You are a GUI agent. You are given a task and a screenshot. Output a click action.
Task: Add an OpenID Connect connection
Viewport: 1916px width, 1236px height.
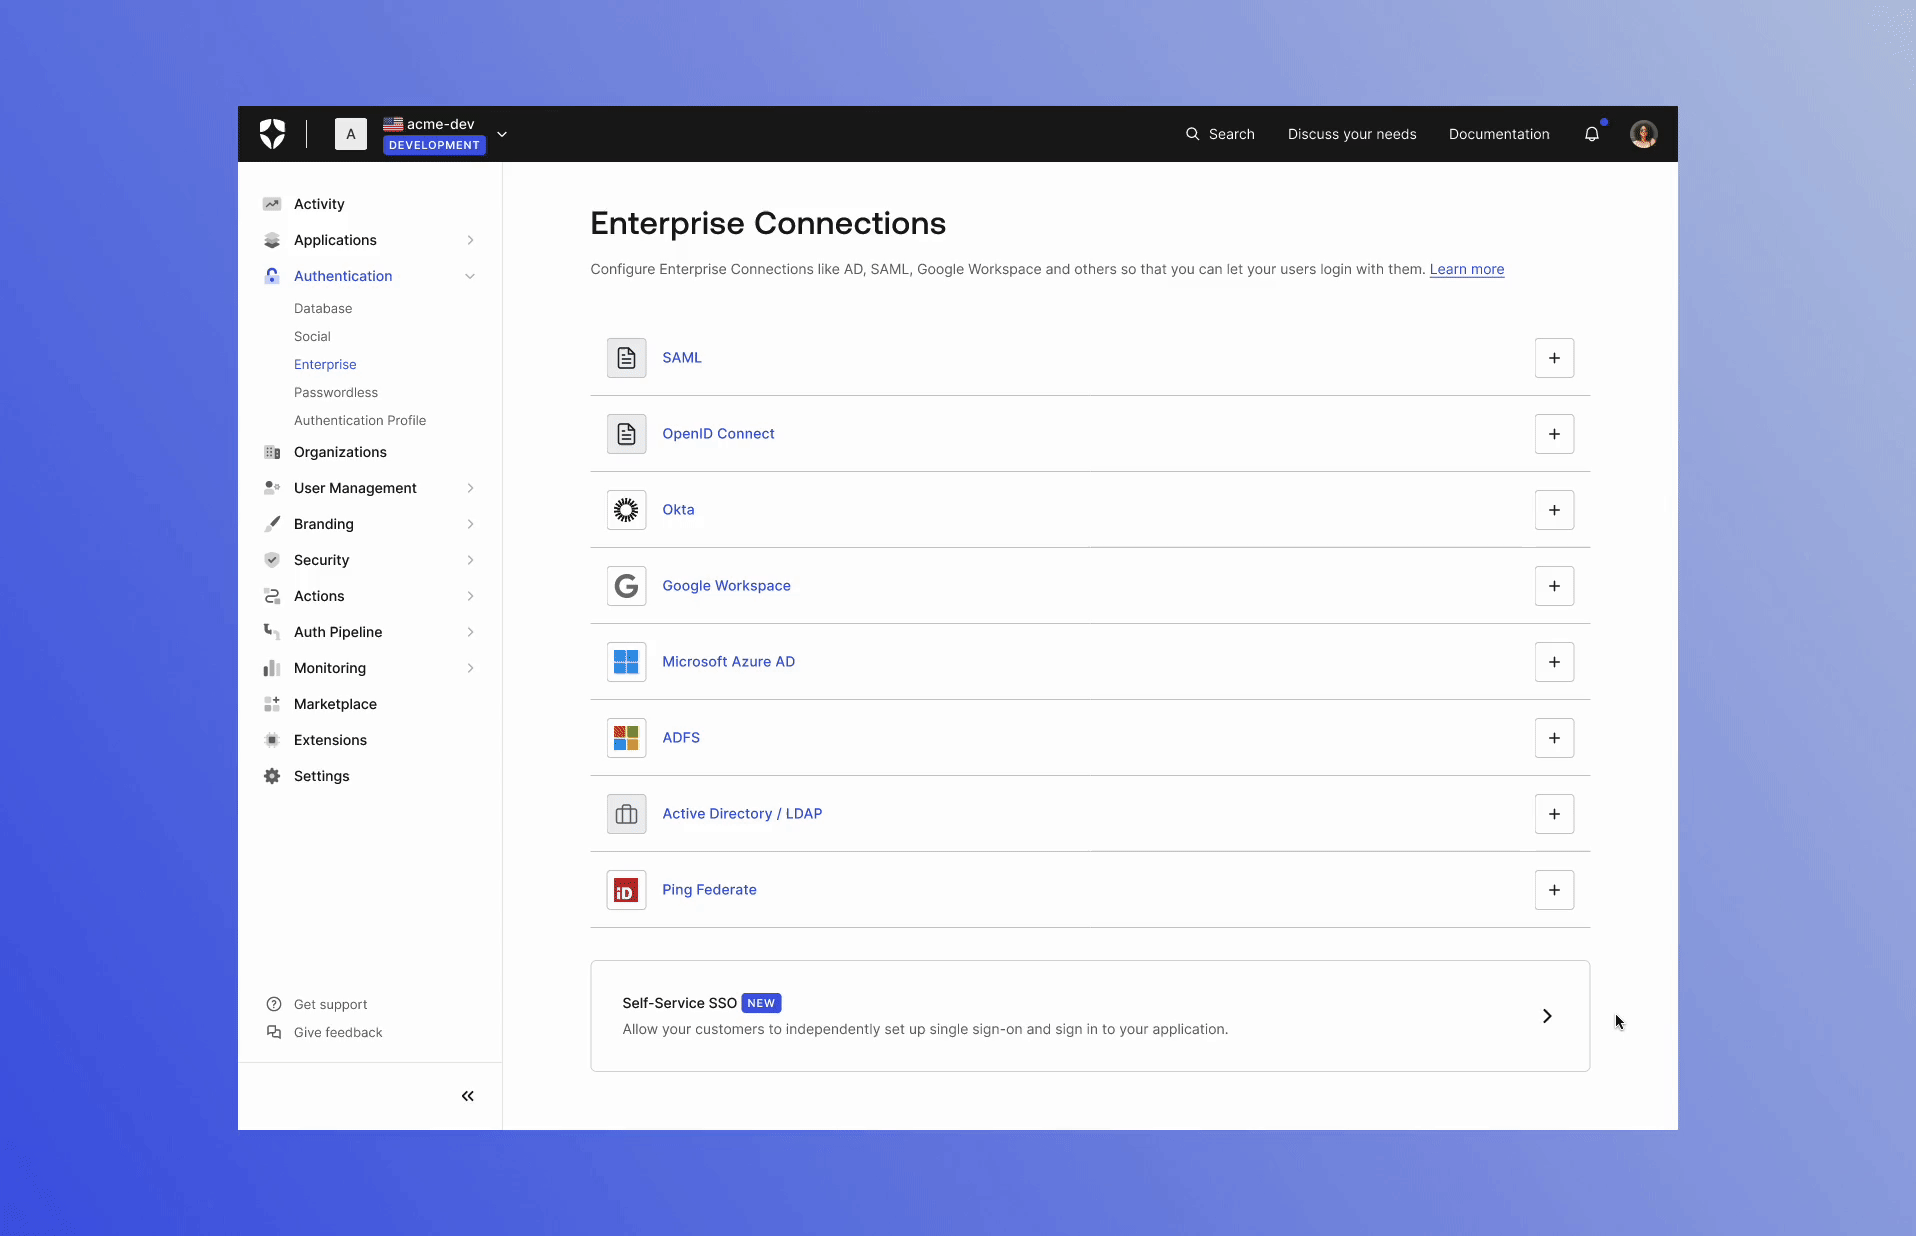tap(1555, 434)
